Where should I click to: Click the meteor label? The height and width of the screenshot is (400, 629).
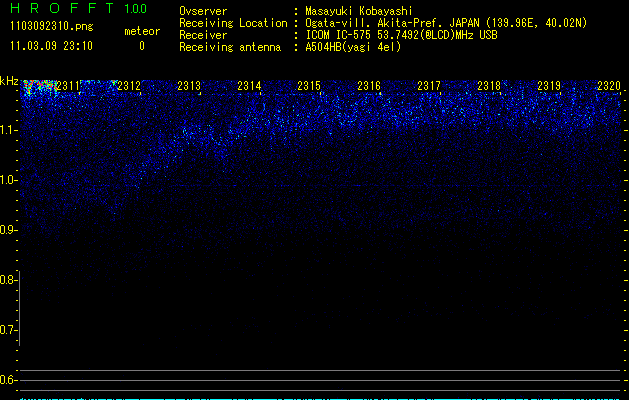pyautogui.click(x=142, y=31)
